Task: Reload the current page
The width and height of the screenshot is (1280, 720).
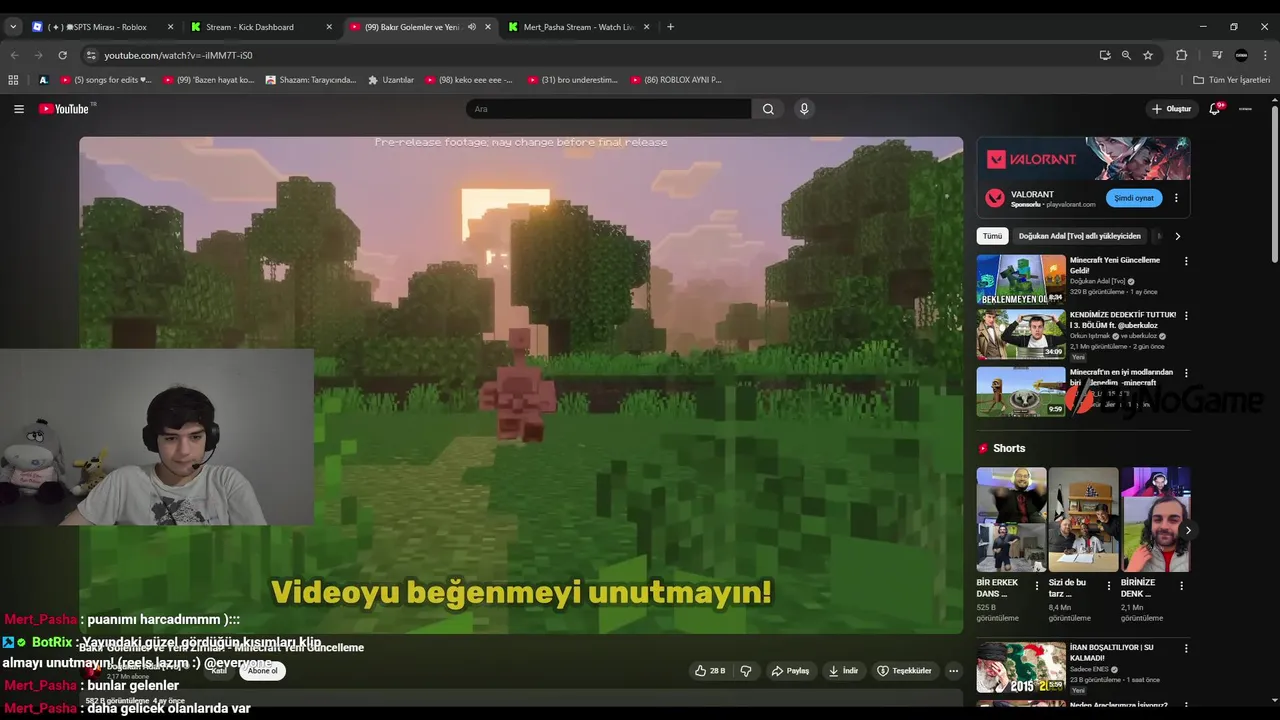Action: click(62, 55)
